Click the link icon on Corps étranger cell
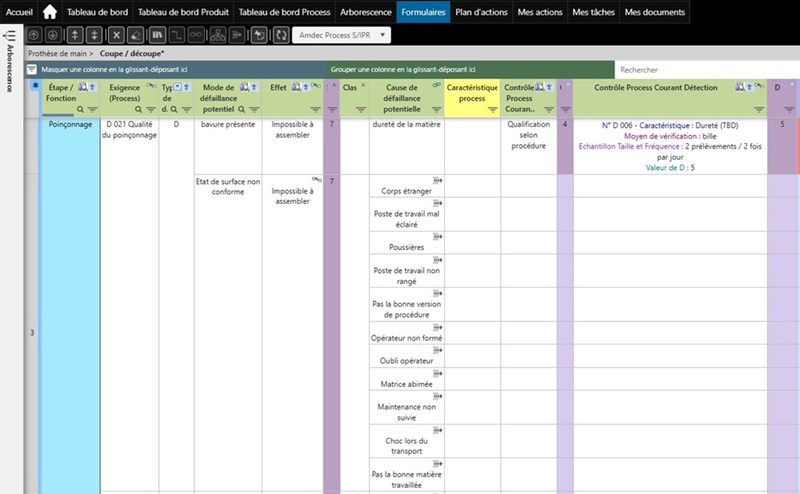Screen dimensions: 800x494 [x=437, y=181]
